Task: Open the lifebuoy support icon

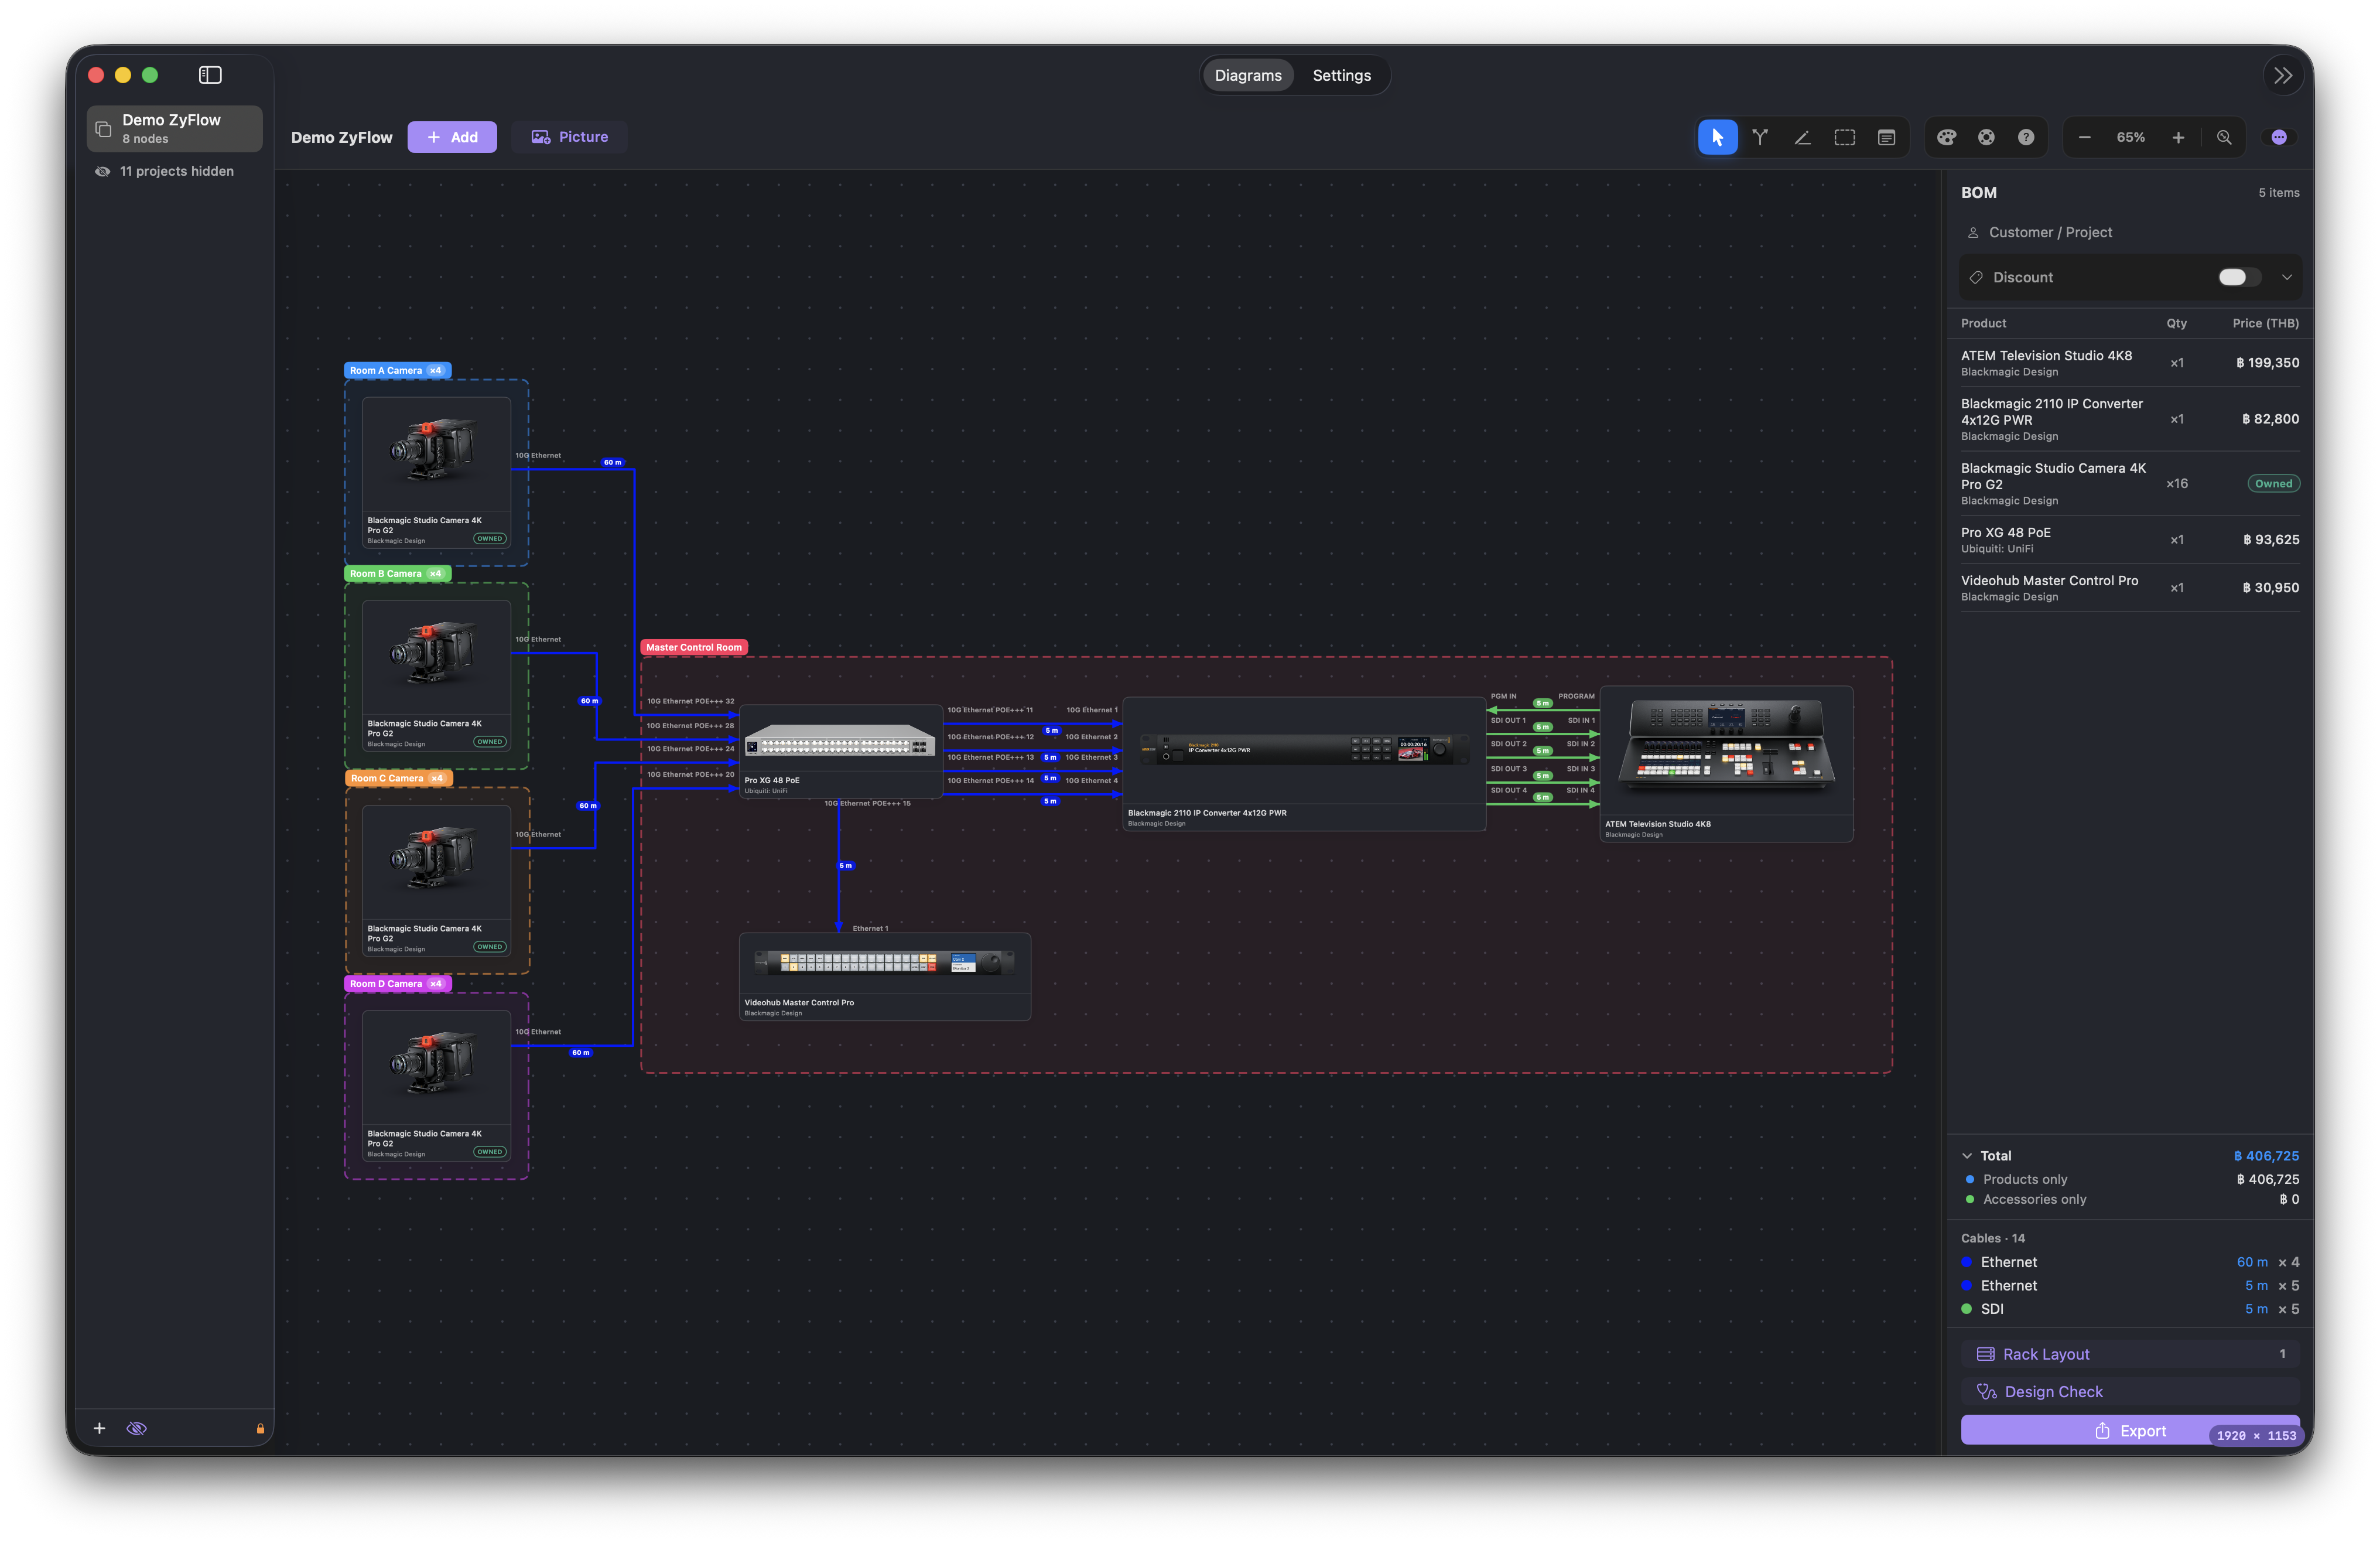Action: coord(1986,137)
